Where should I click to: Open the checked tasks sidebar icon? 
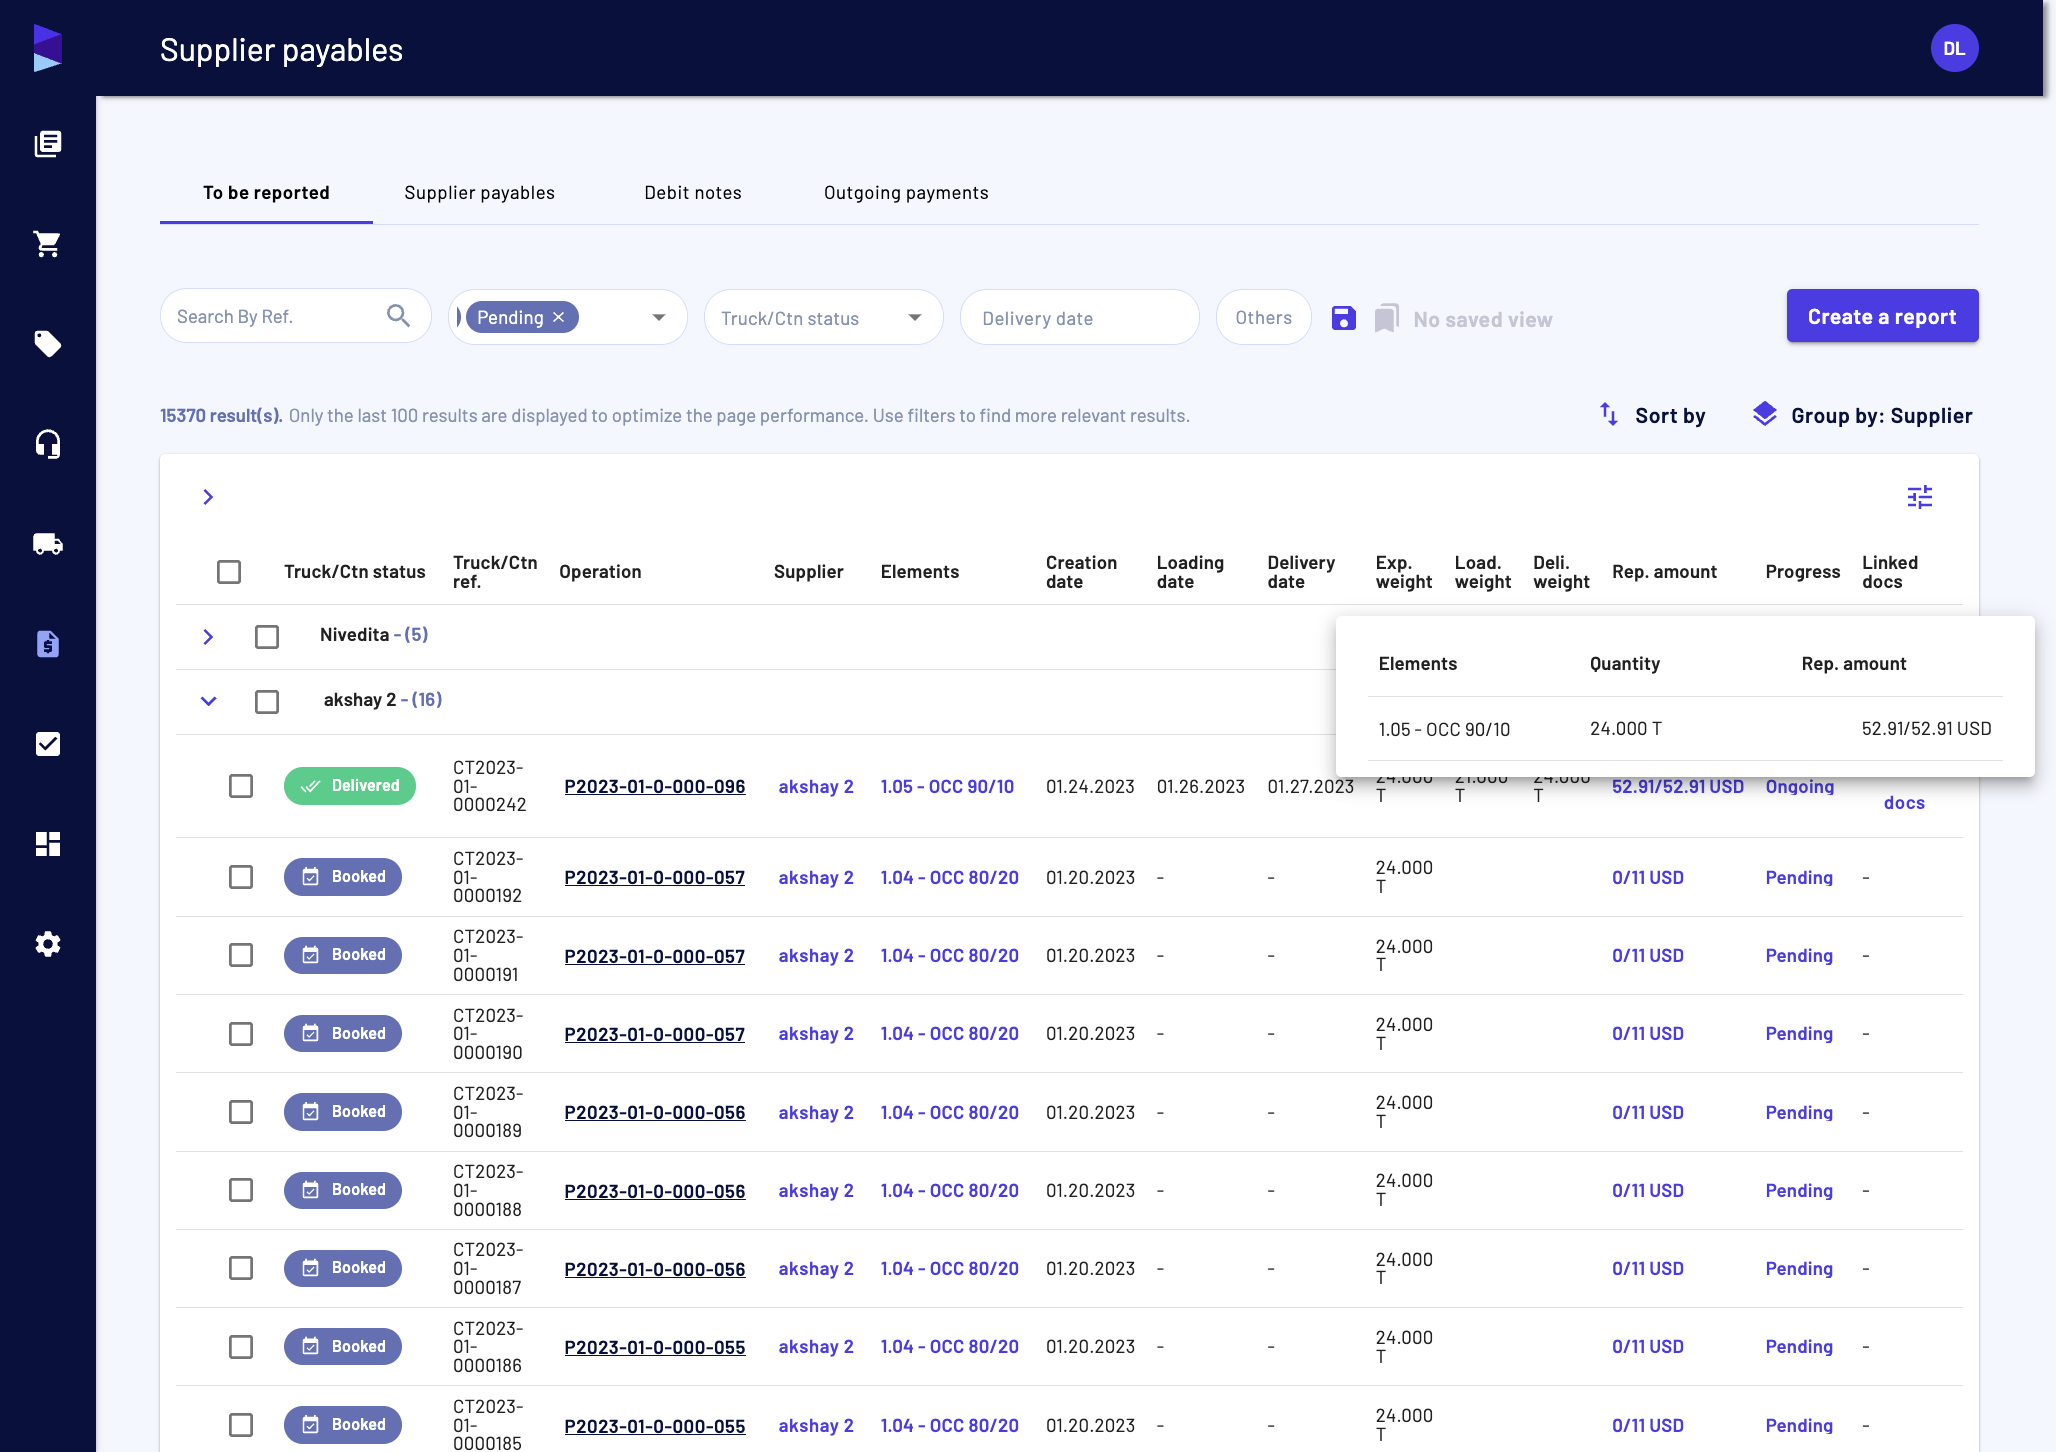point(48,744)
